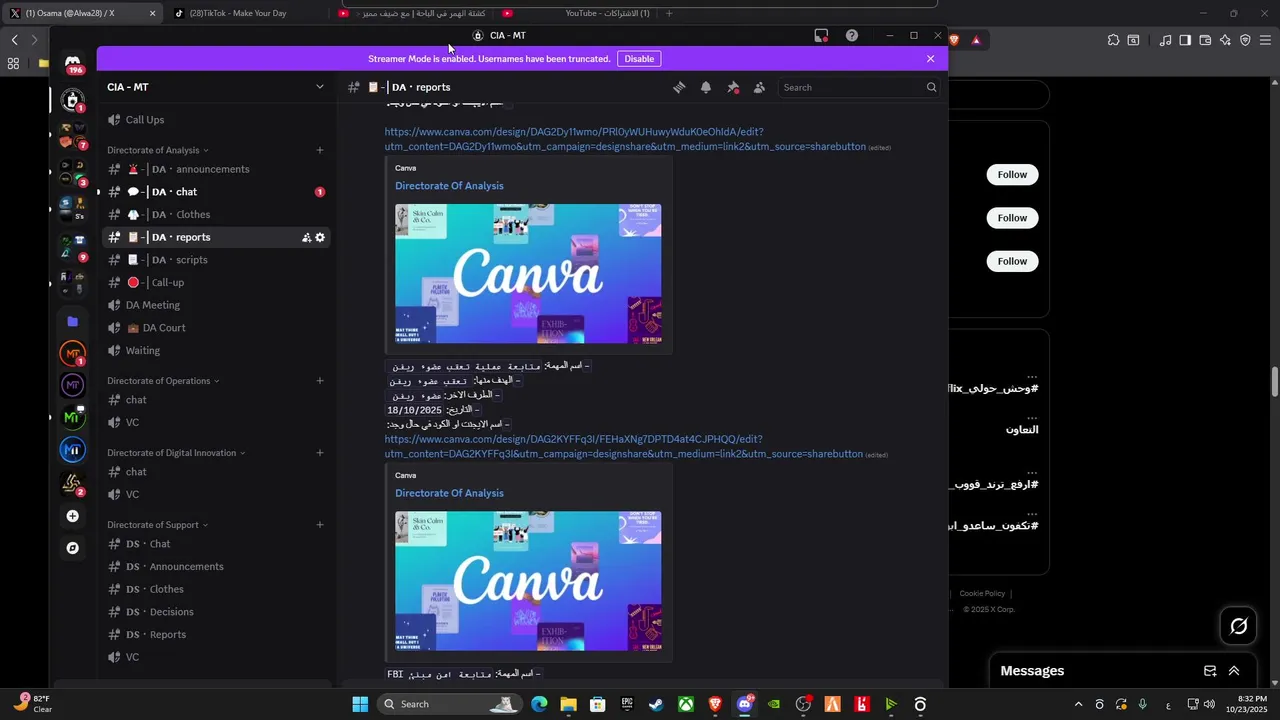
Task: Switch to YouTube subscriptions browser tab
Action: (579, 13)
